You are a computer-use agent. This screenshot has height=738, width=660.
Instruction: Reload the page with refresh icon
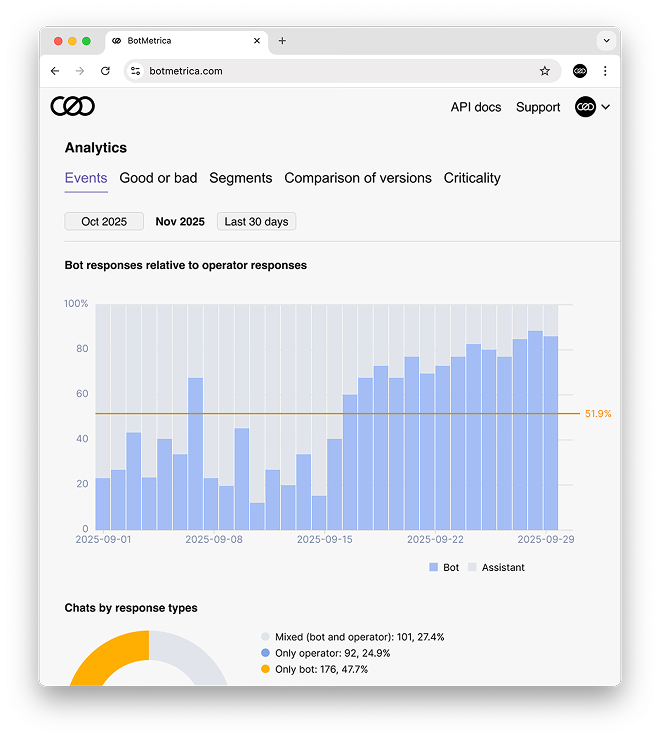point(105,71)
